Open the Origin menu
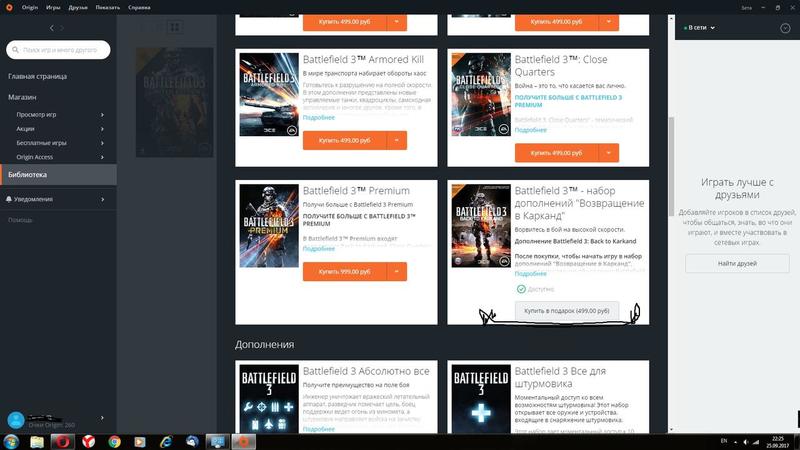This screenshot has height=450, width=800. tap(30, 7)
